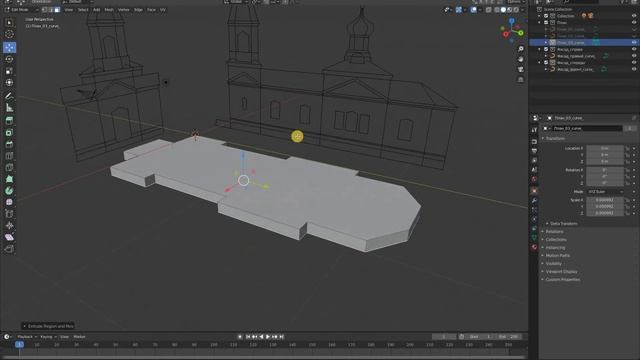Open the timeline Playback popover

click(27, 337)
